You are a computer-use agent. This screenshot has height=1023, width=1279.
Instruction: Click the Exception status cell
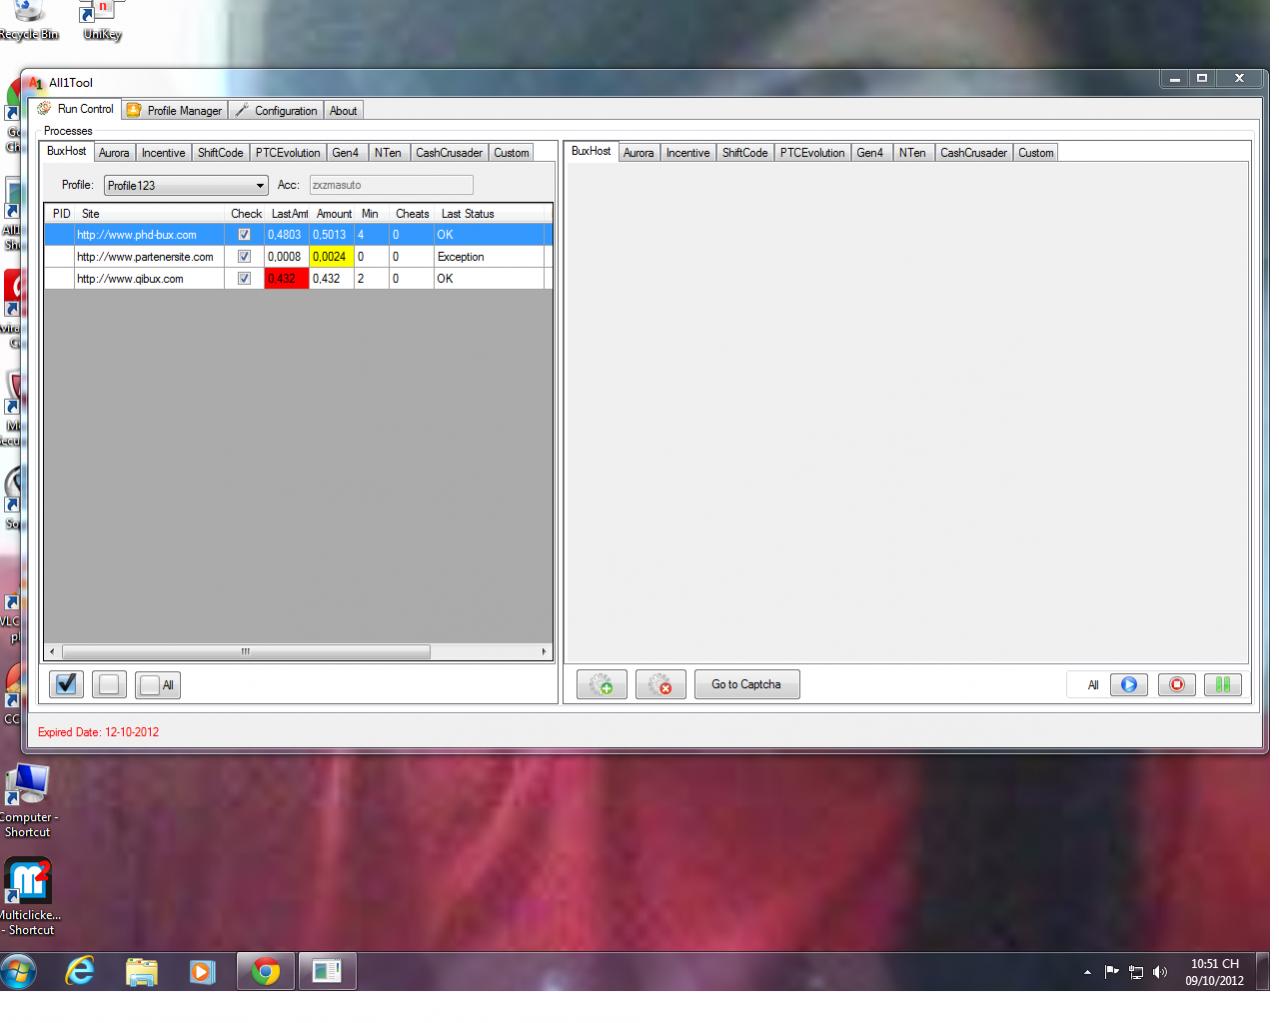[489, 256]
